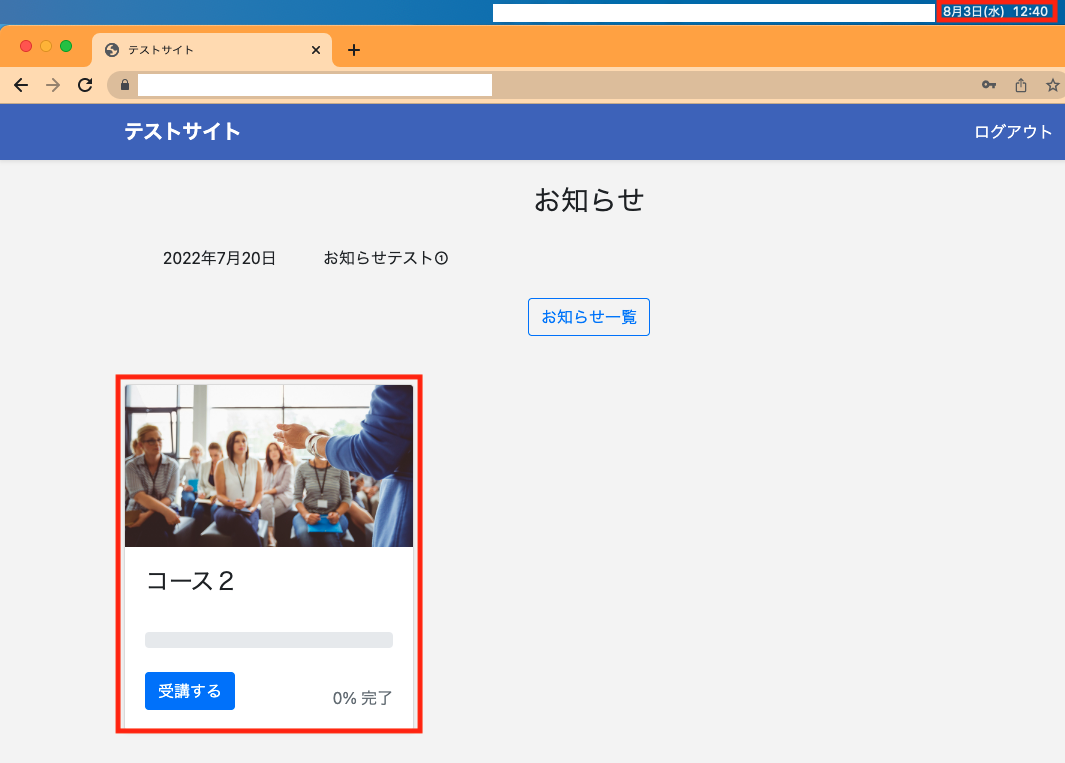Click the date and time in menu bar

(995, 11)
